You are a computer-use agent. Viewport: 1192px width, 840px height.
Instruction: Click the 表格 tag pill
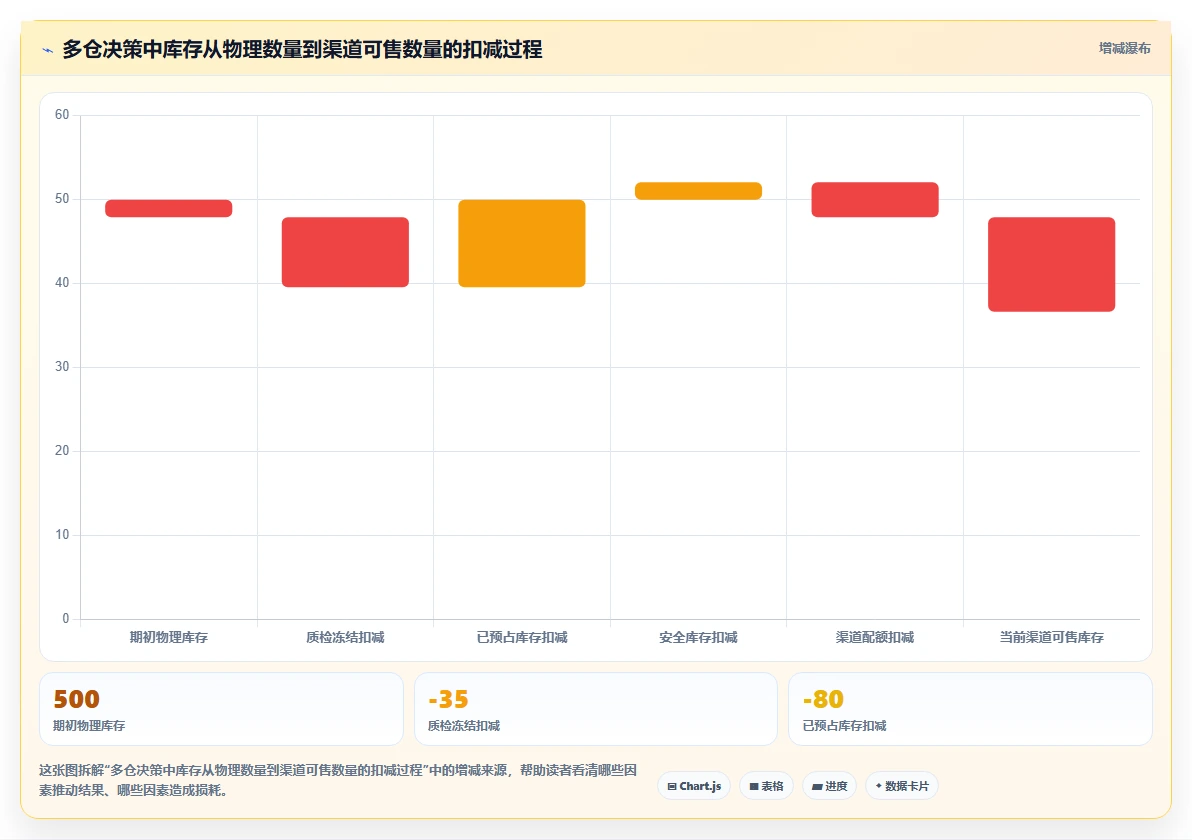click(x=766, y=786)
